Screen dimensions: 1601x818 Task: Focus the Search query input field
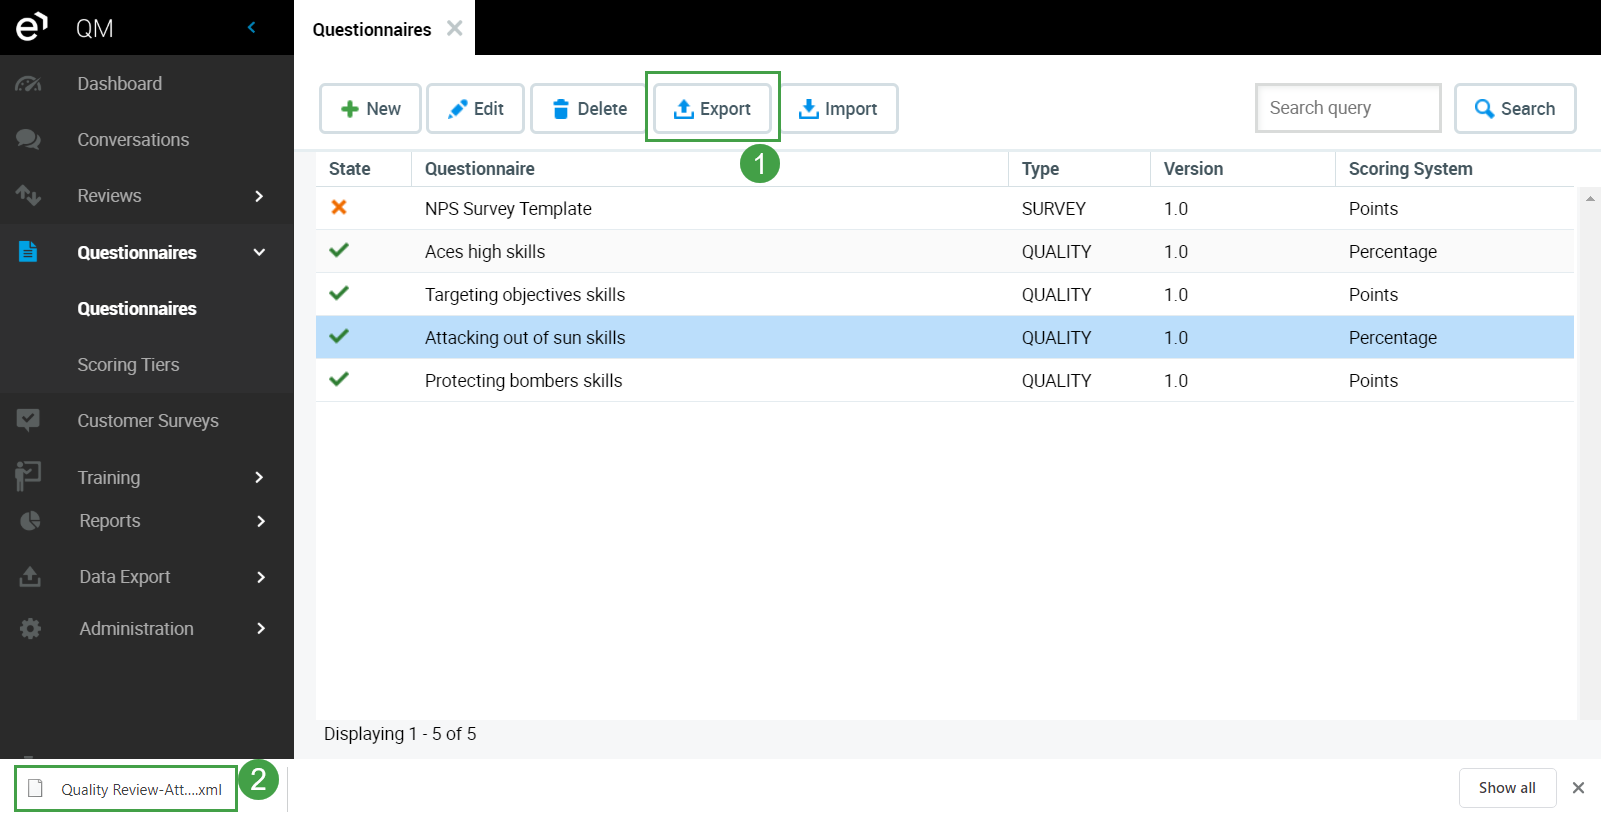1347,108
